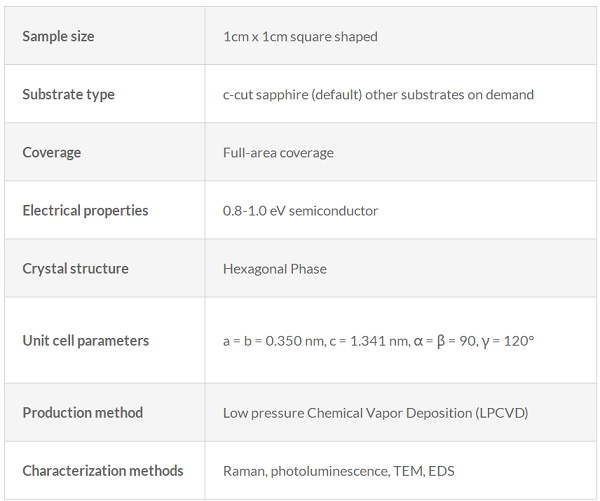Click the Electrical properties label

tap(85, 211)
